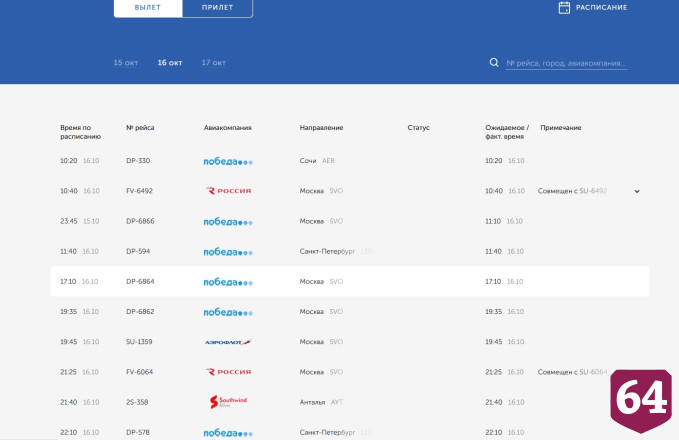679x440 pixels.
Task: Open the РАСПИСАНИЕ calendar icon
Action: pyautogui.click(x=564, y=7)
